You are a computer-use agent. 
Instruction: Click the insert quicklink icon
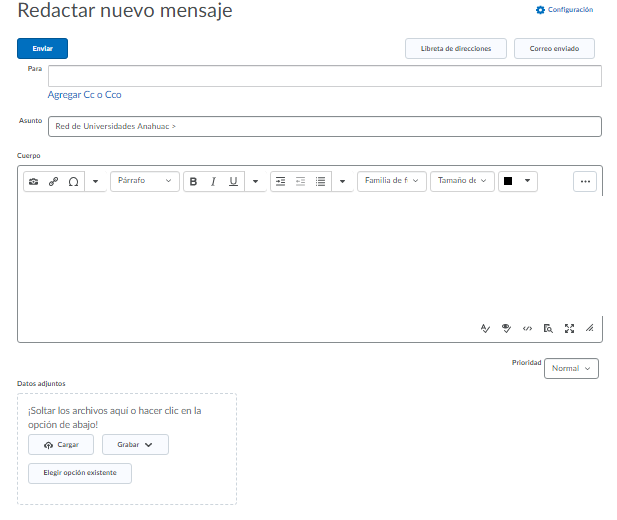pyautogui.click(x=54, y=181)
